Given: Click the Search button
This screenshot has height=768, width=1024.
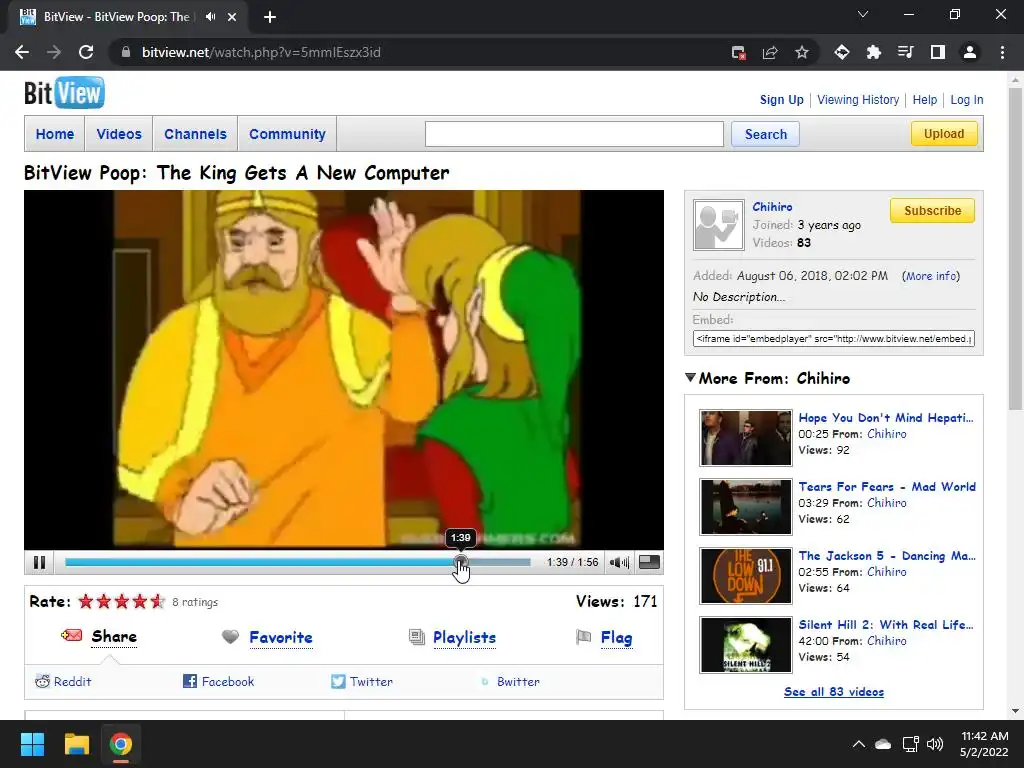Looking at the screenshot, I should [x=765, y=134].
